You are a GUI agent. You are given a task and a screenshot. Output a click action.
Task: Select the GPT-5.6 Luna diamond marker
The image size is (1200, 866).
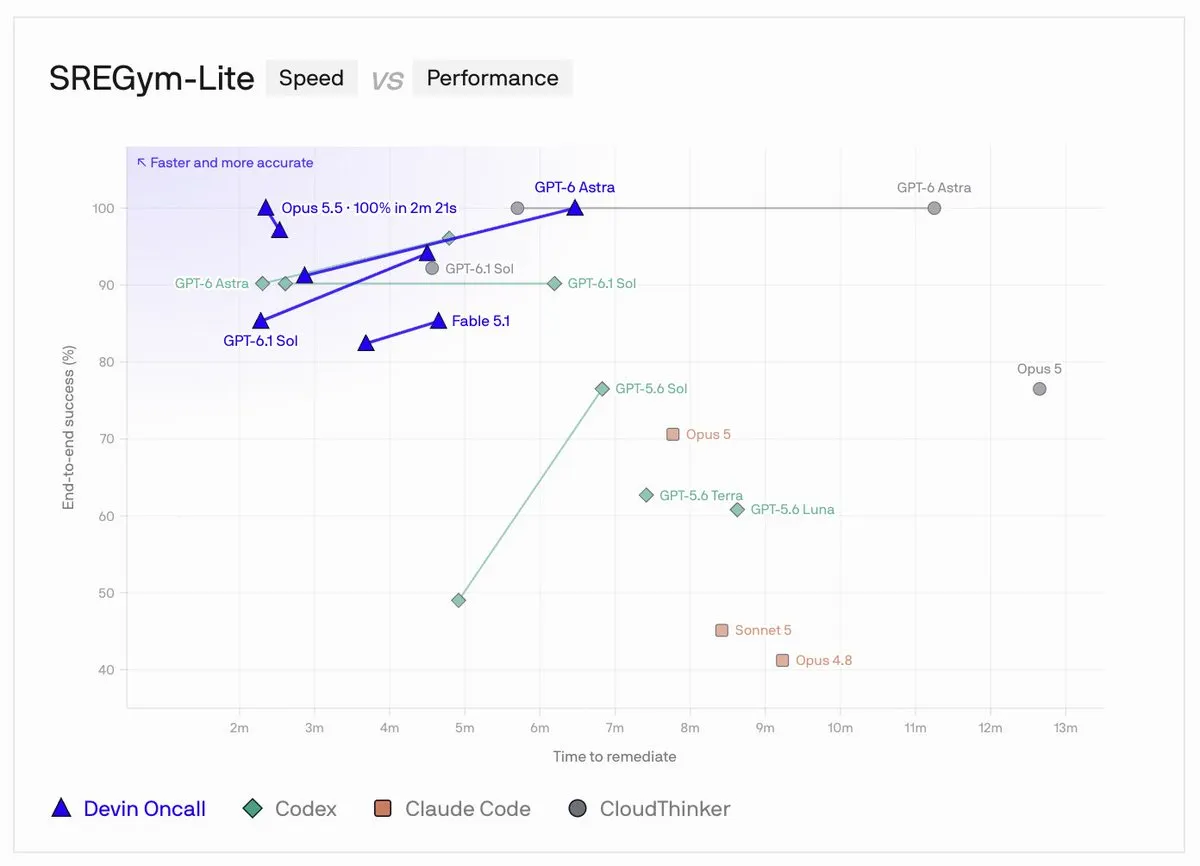(x=737, y=509)
